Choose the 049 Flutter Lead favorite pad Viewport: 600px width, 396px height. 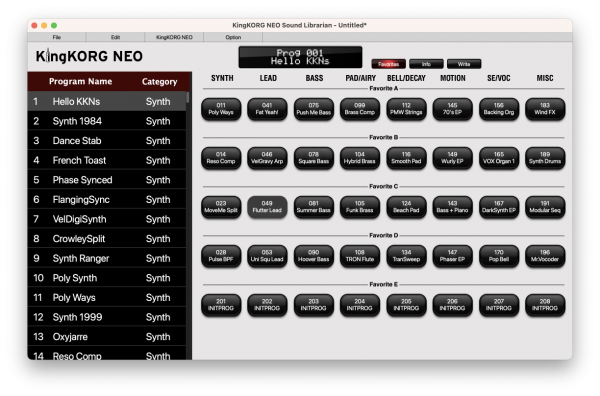[x=267, y=207]
